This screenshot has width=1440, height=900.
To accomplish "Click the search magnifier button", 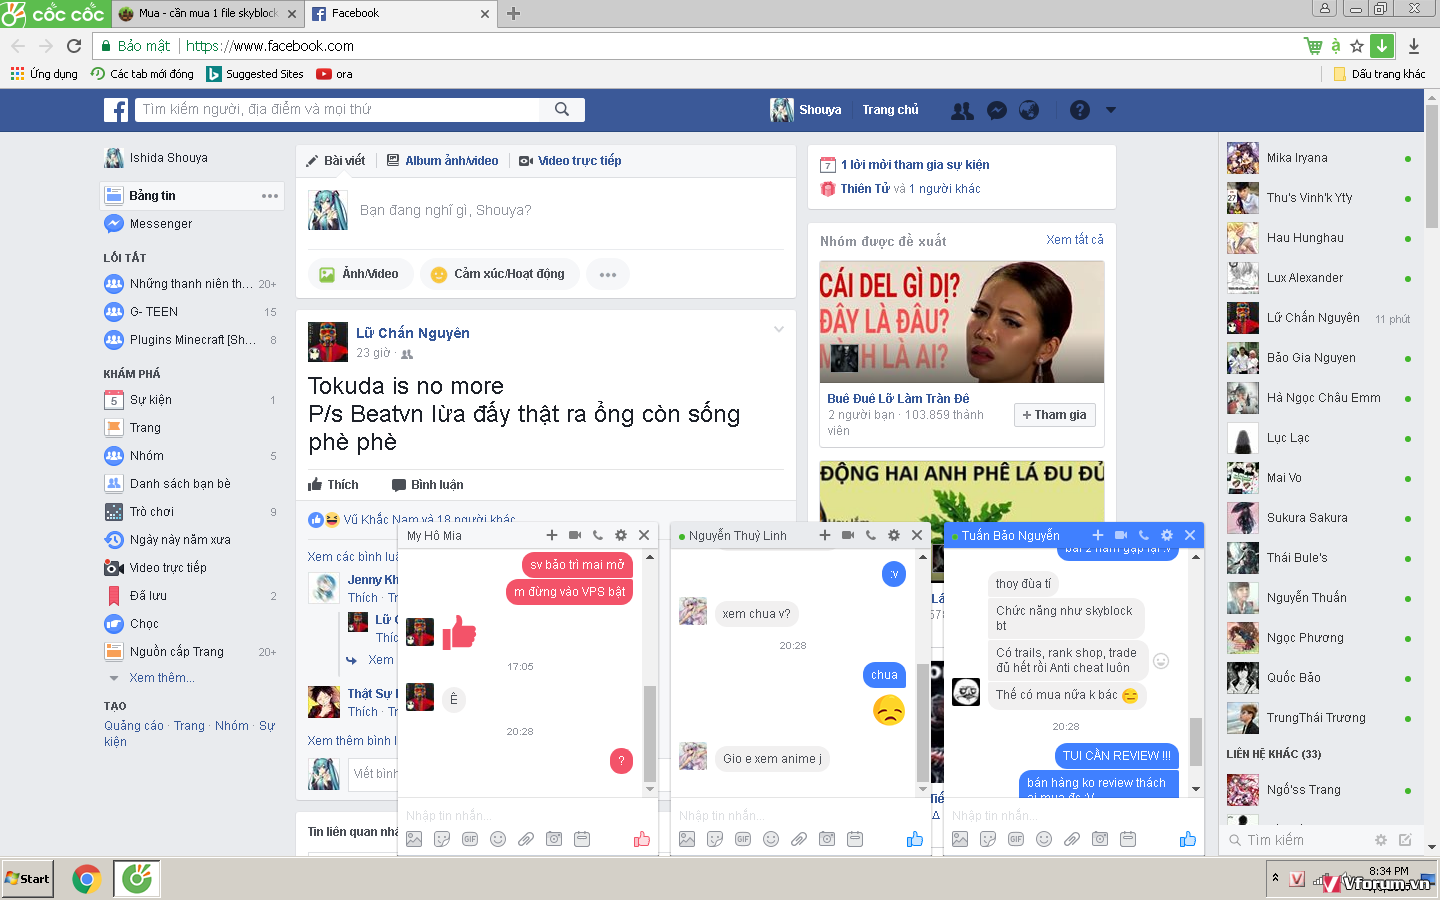I will (x=562, y=110).
